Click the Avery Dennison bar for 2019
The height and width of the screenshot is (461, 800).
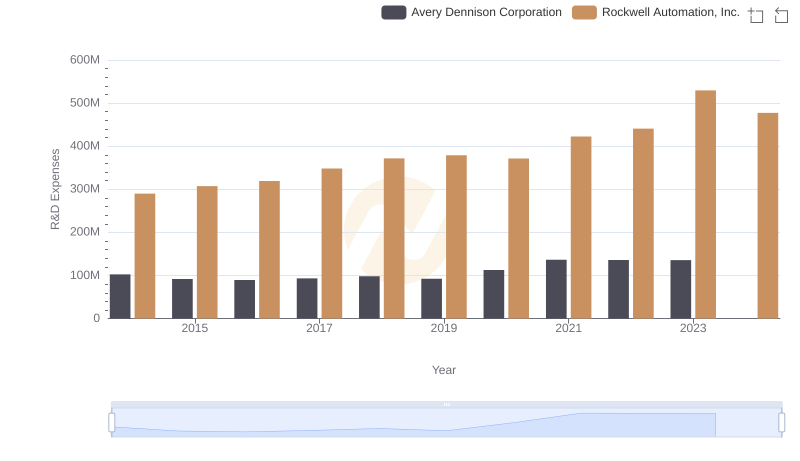[432, 298]
